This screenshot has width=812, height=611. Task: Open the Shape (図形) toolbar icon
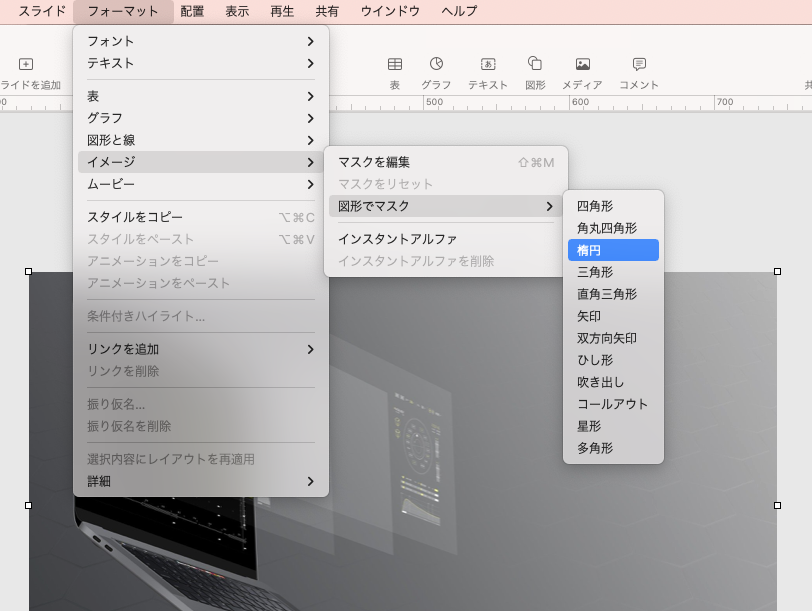(535, 63)
